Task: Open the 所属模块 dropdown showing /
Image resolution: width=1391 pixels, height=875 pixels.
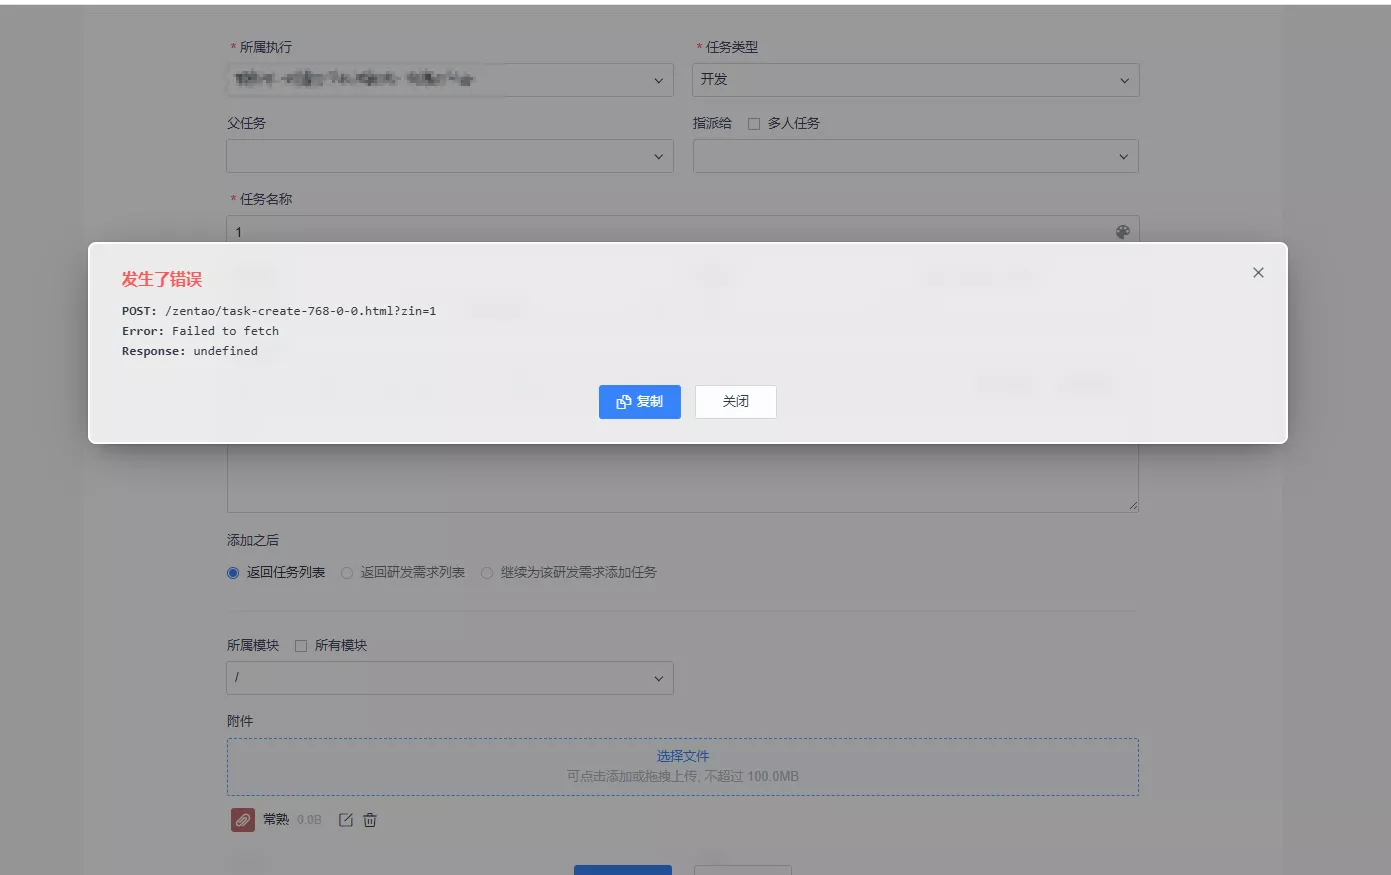Action: pyautogui.click(x=450, y=678)
